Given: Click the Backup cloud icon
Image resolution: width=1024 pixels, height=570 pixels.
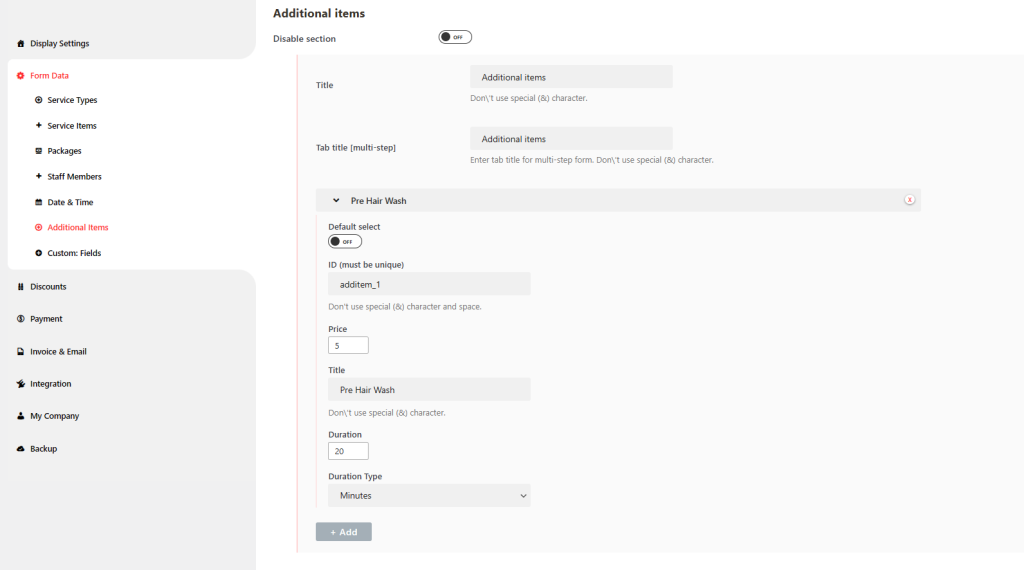Looking at the screenshot, I should click(x=21, y=449).
